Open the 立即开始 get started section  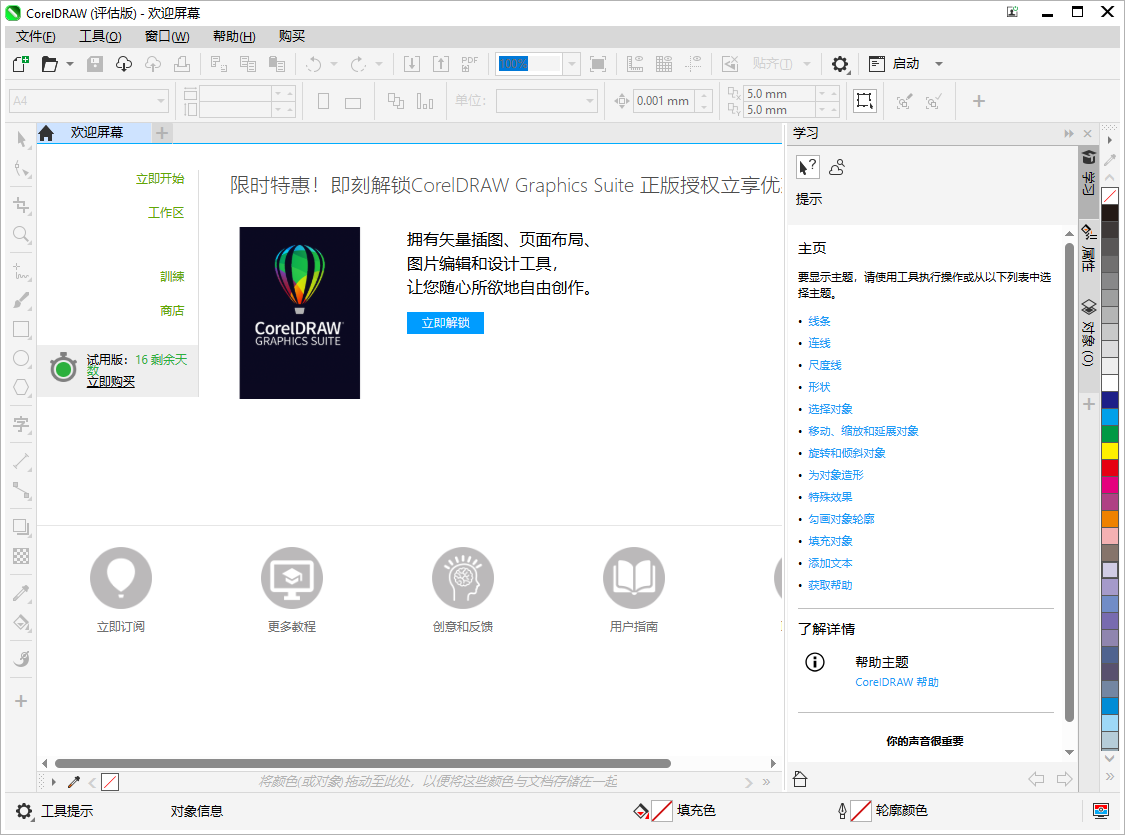pyautogui.click(x=160, y=179)
